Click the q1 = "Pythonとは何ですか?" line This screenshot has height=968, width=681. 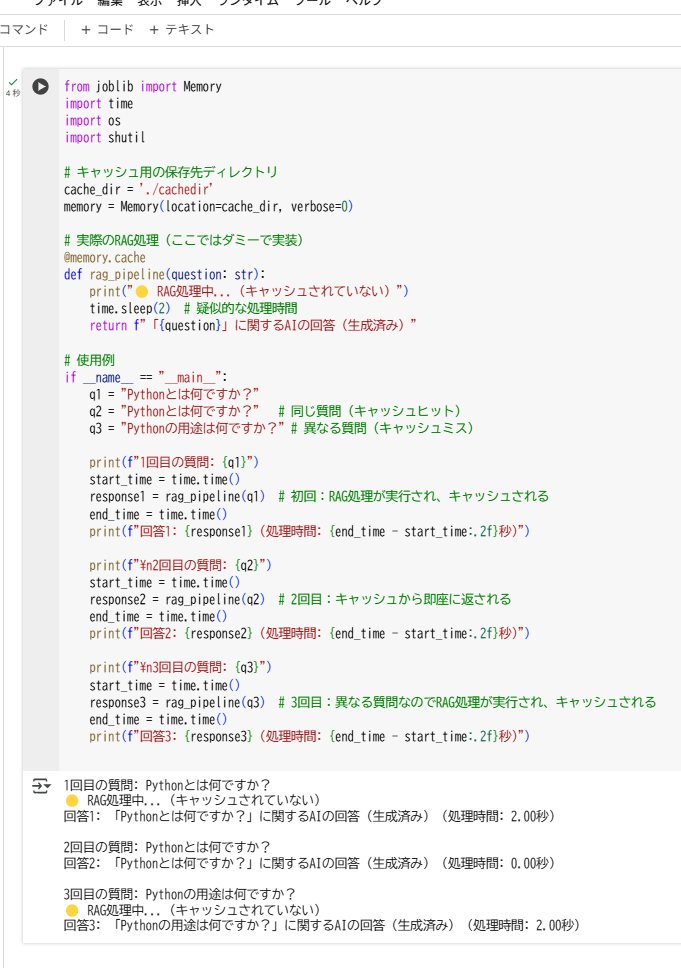pyautogui.click(x=174, y=394)
